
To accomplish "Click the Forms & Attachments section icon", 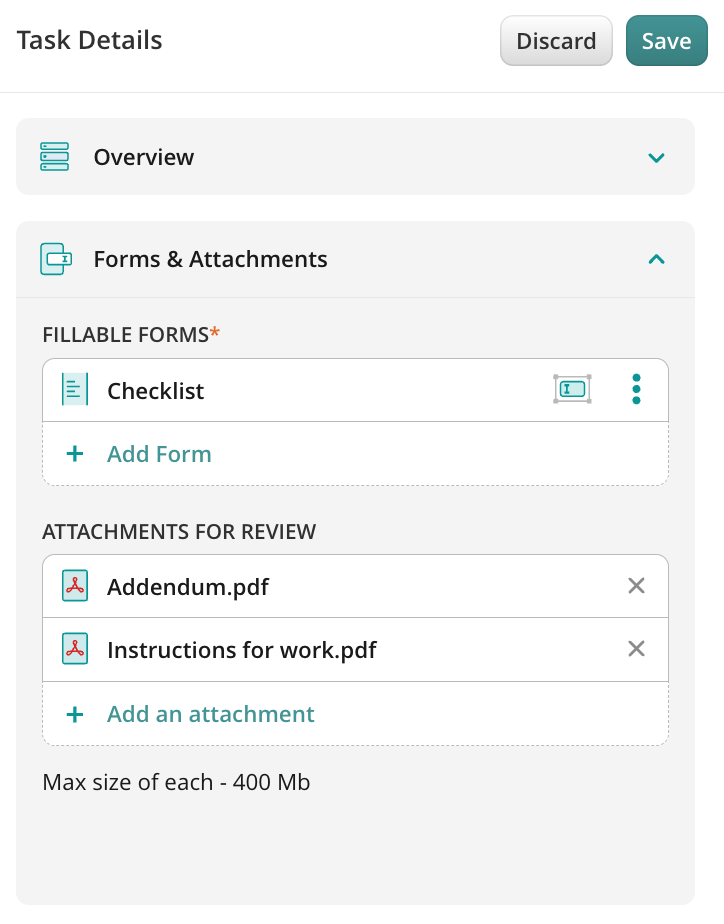I will pyautogui.click(x=56, y=259).
